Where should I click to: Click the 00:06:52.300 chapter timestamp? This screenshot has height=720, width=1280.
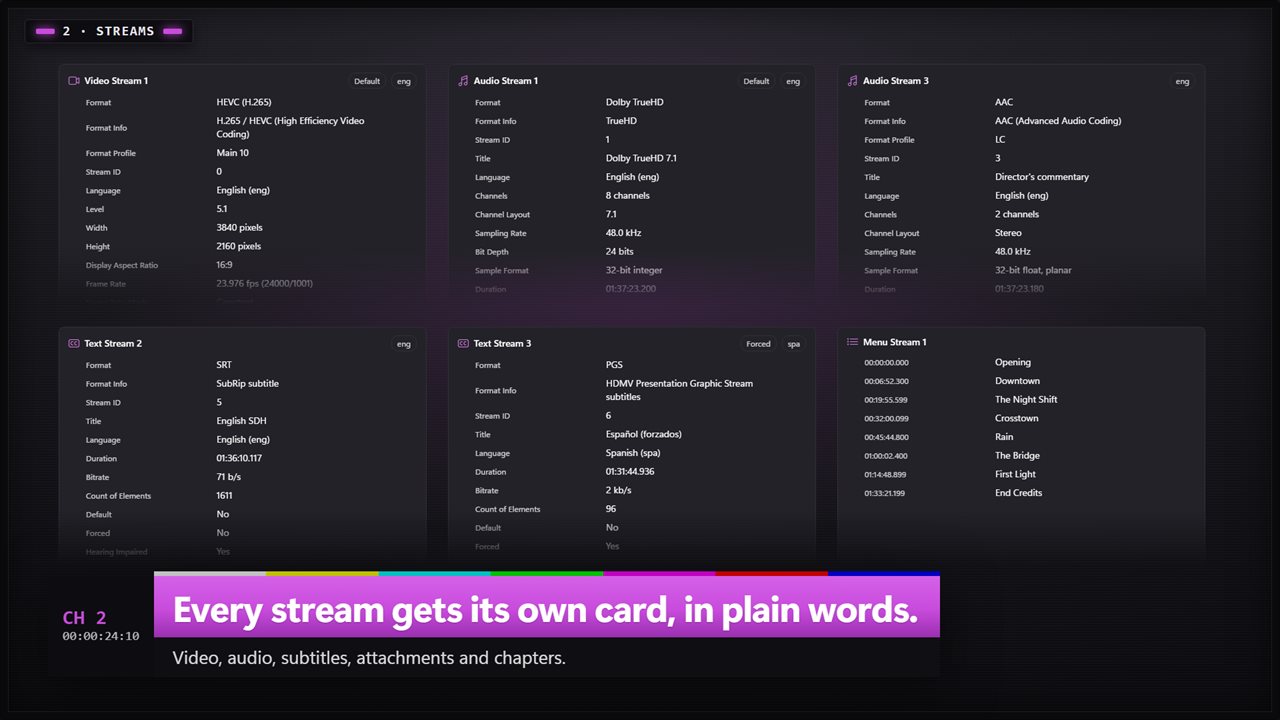886,381
